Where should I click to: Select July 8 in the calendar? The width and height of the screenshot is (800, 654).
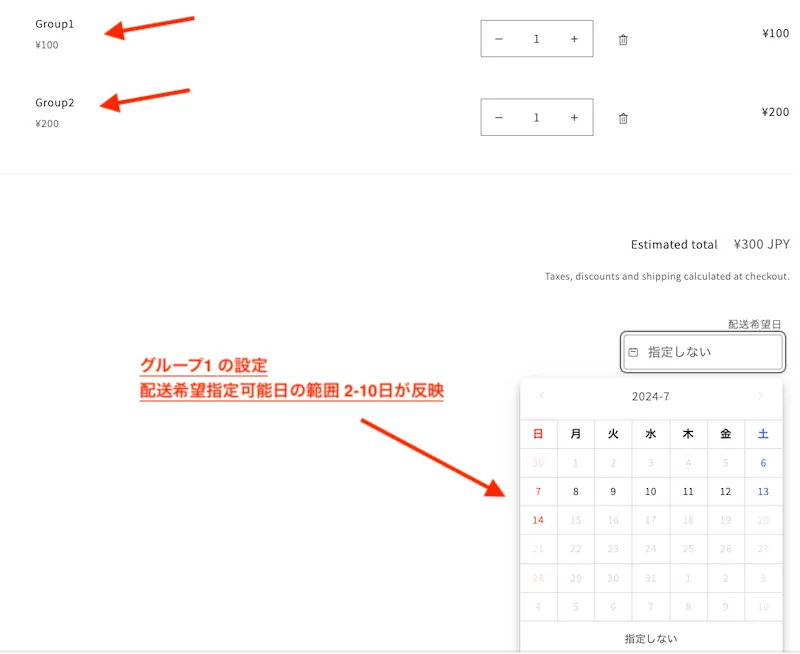click(x=576, y=492)
